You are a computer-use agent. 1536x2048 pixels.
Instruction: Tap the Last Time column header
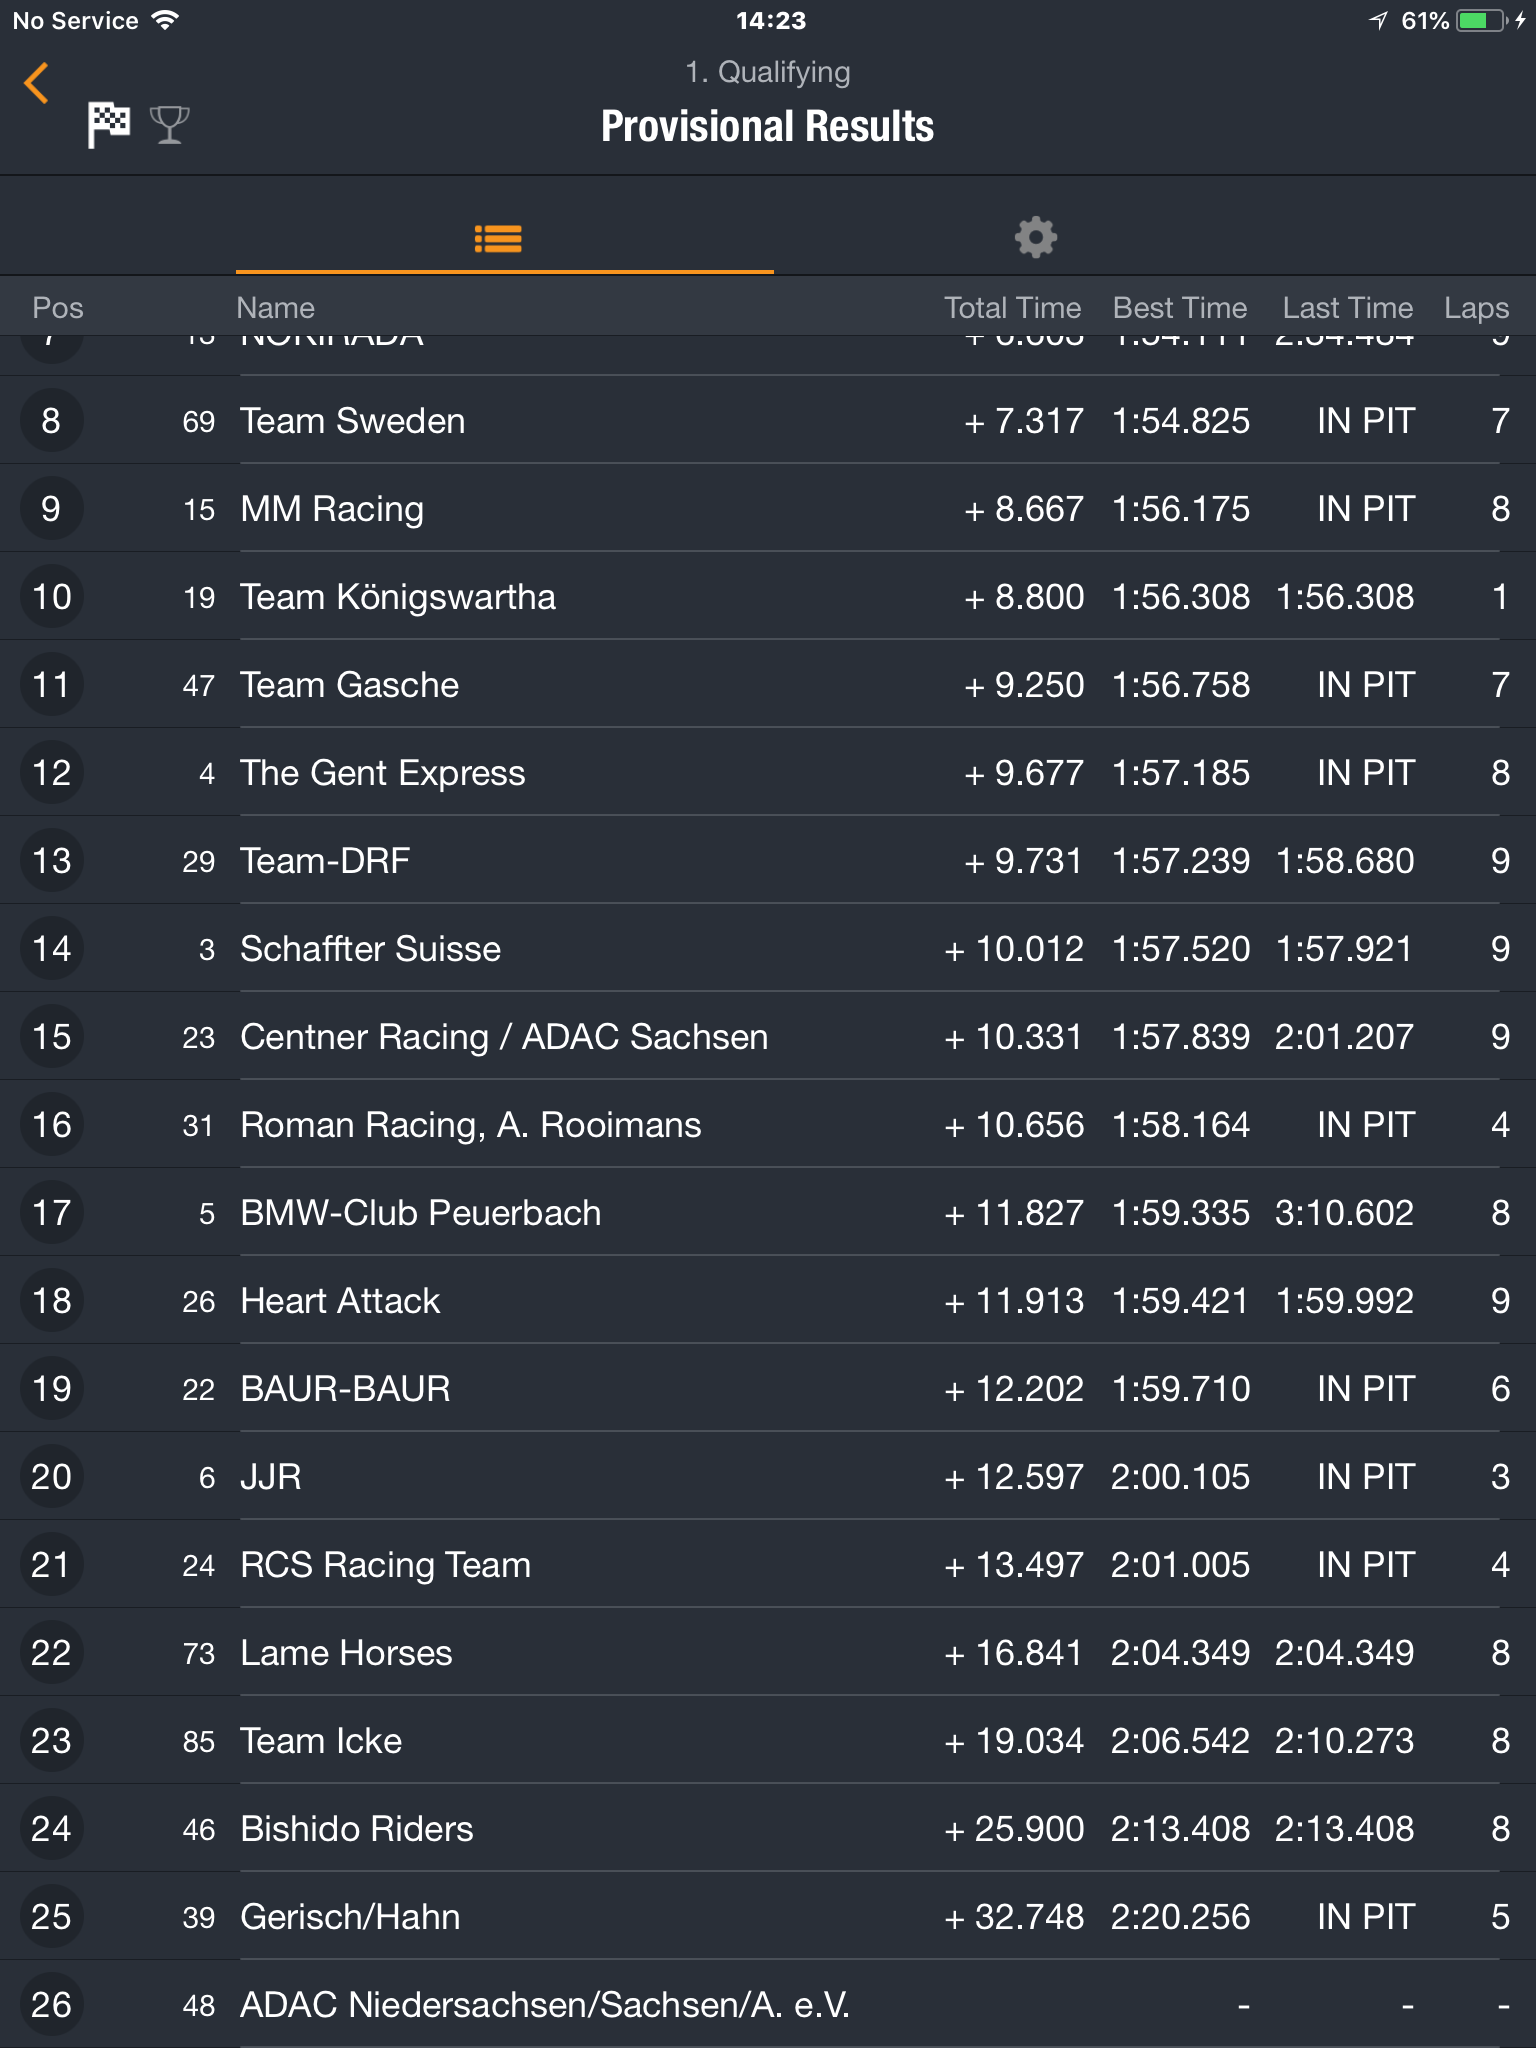pyautogui.click(x=1348, y=308)
